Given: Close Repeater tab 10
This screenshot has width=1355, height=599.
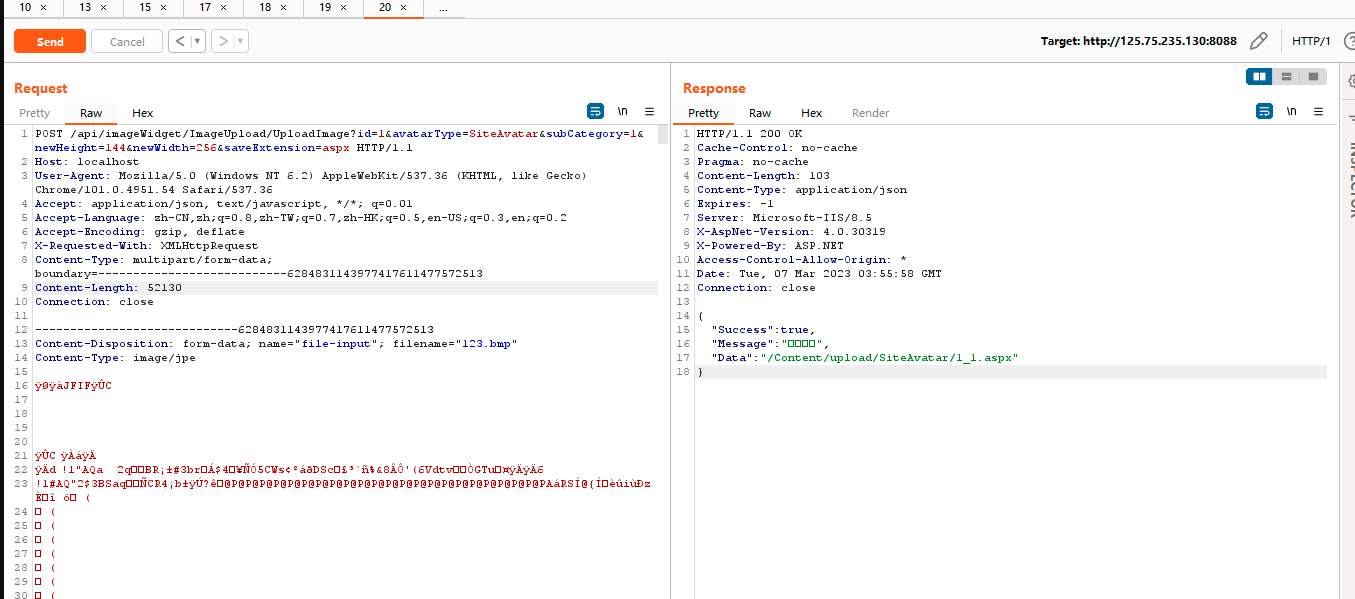Looking at the screenshot, I should [44, 7].
